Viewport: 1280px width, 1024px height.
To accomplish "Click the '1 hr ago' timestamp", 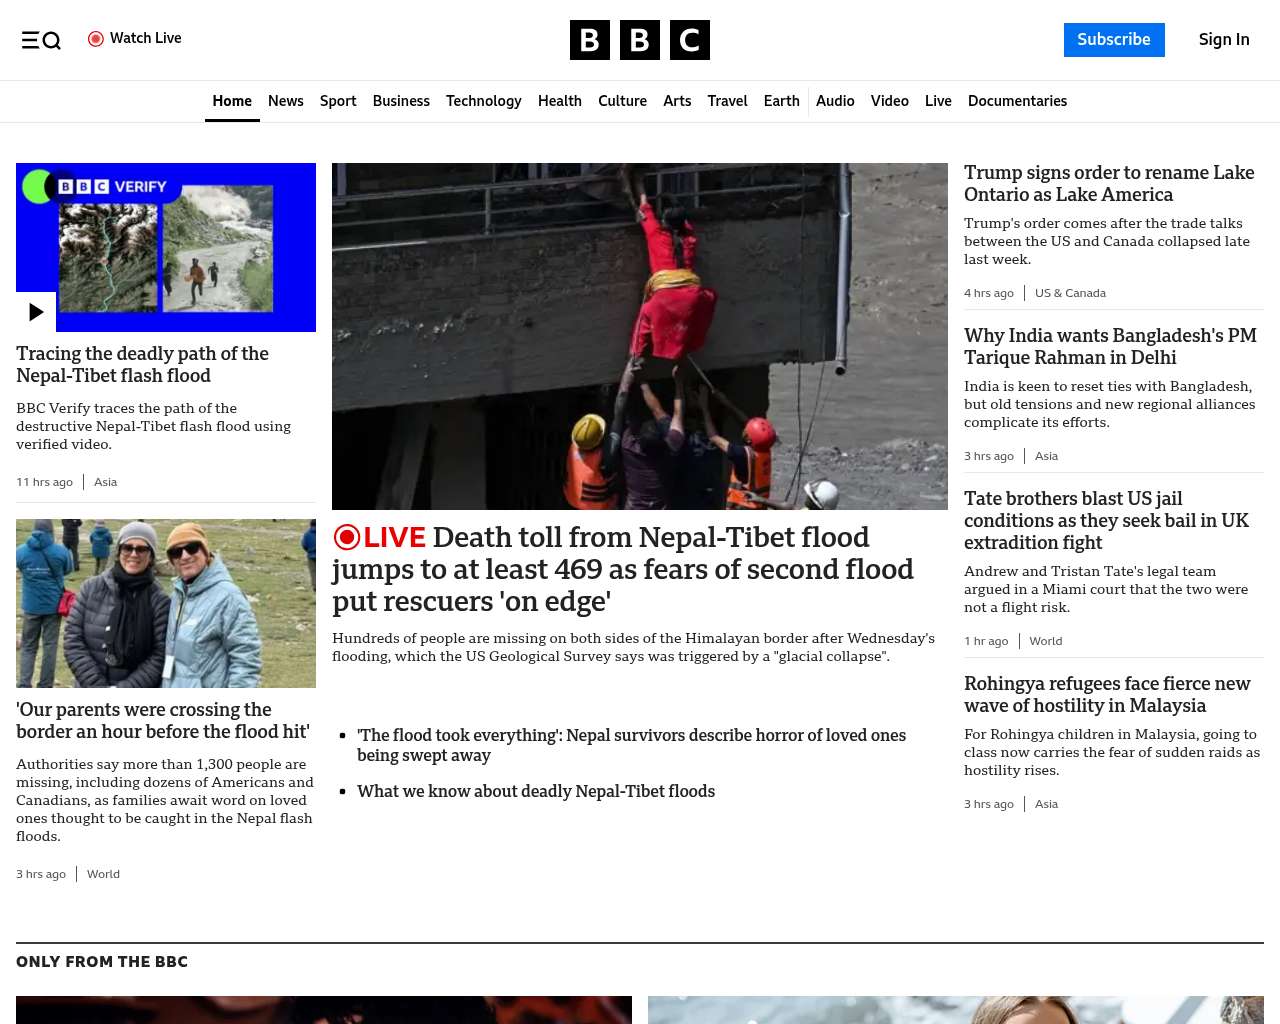I will click(986, 641).
